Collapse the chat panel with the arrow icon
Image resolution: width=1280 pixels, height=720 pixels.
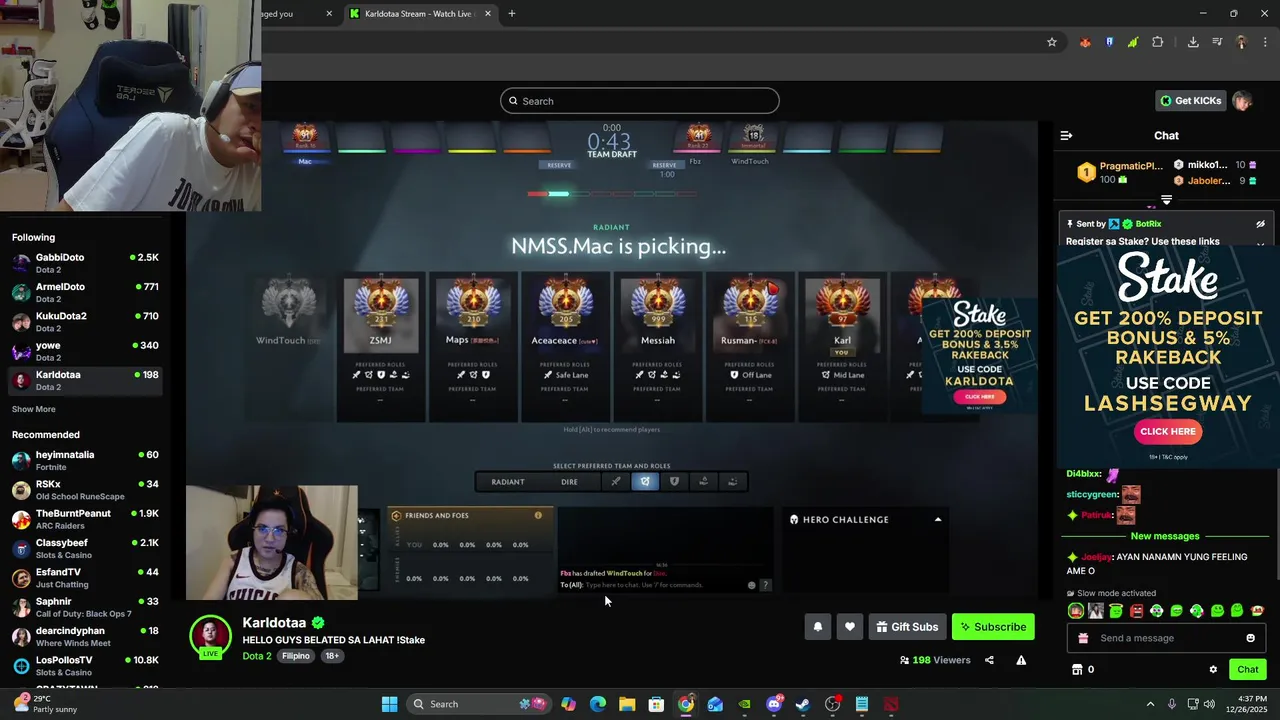pyautogui.click(x=1066, y=135)
